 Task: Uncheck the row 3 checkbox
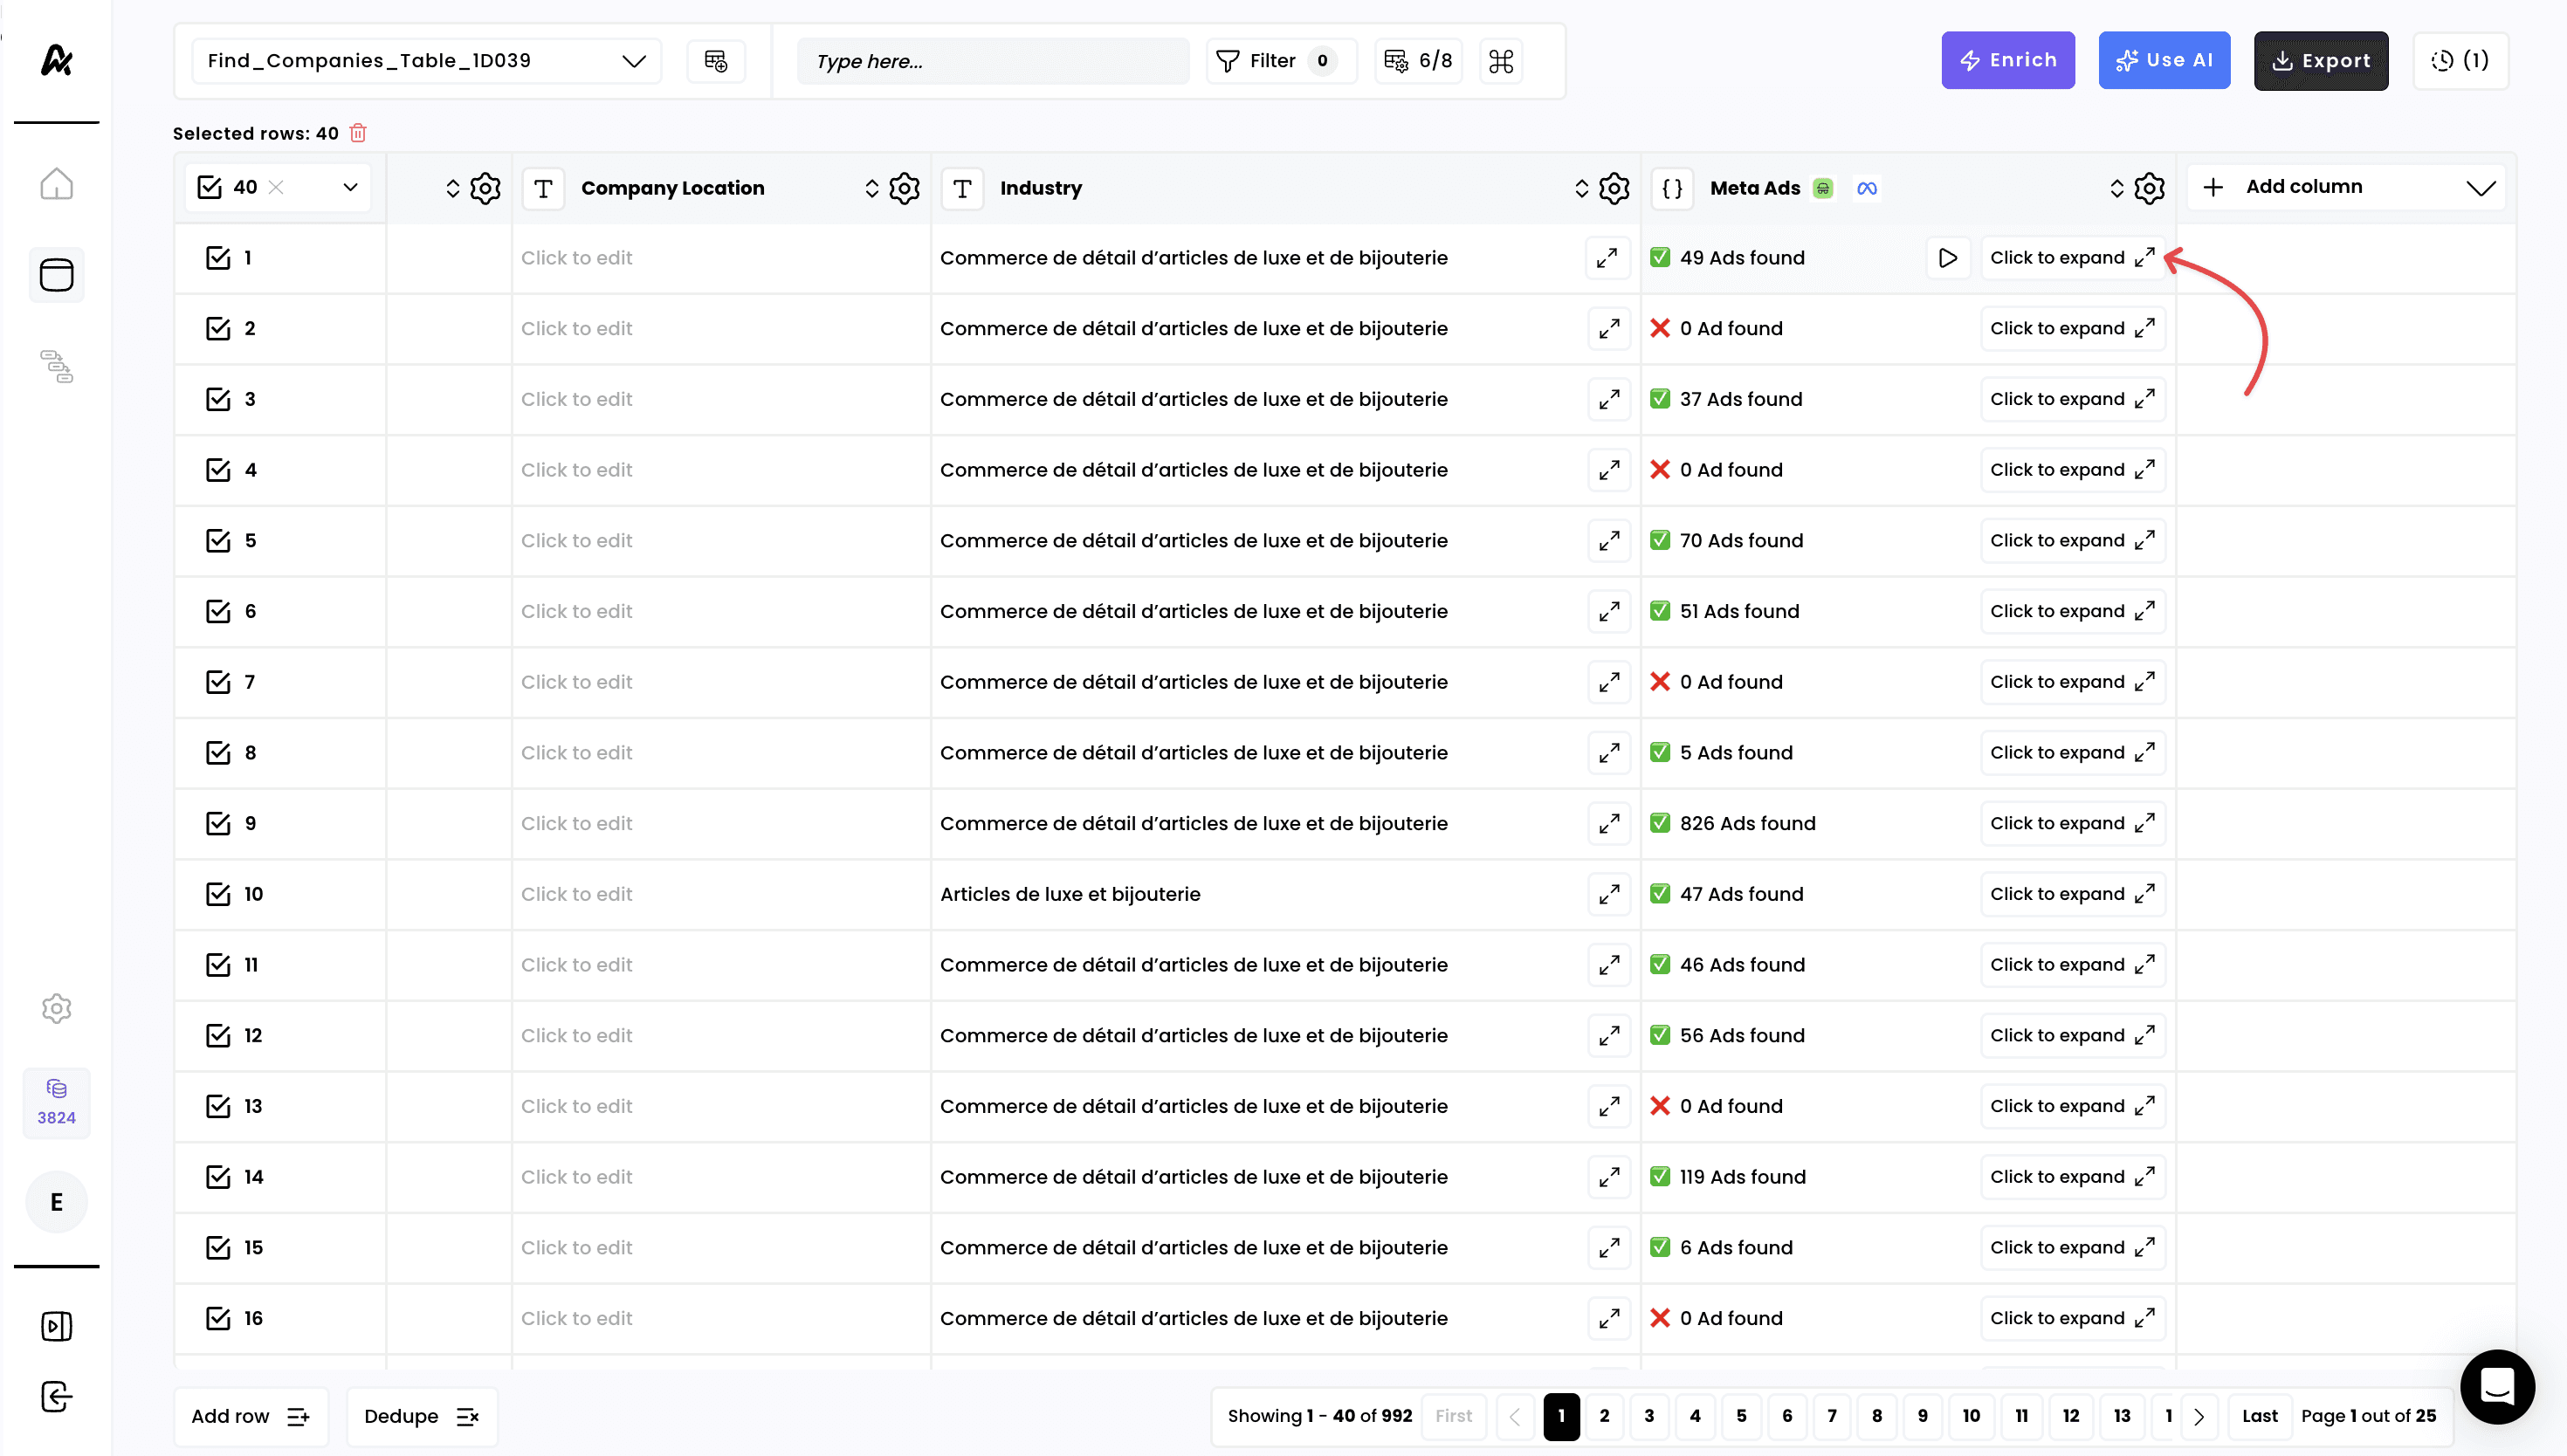tap(218, 399)
